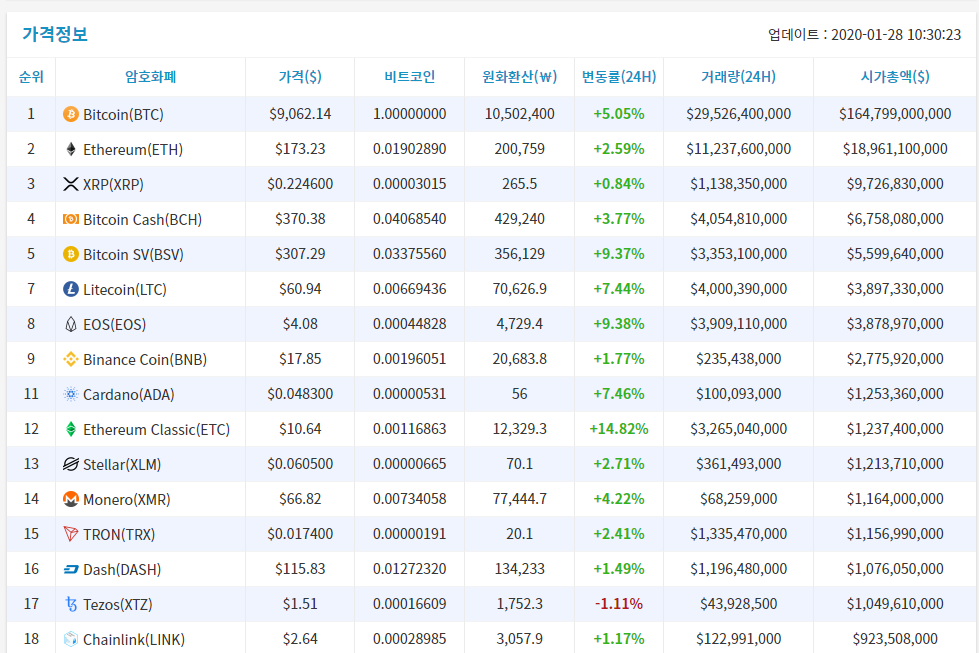Select XRP price $0.224600
This screenshot has height=653, width=979.
(x=300, y=184)
